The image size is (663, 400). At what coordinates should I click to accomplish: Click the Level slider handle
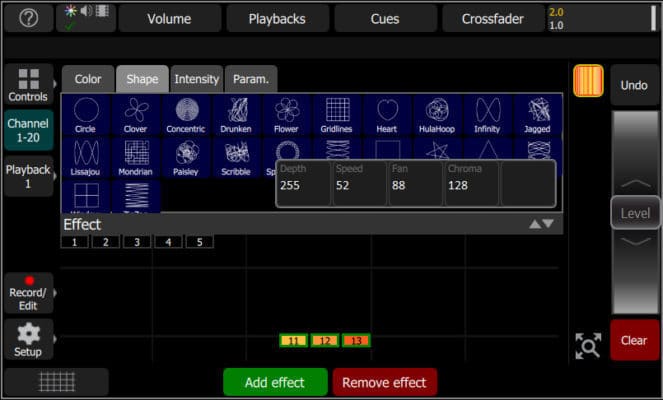click(x=635, y=213)
